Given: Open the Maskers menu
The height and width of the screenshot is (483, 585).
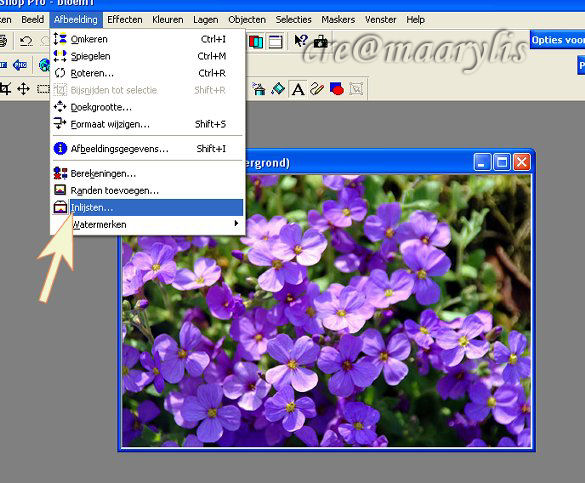Looking at the screenshot, I should (x=338, y=19).
